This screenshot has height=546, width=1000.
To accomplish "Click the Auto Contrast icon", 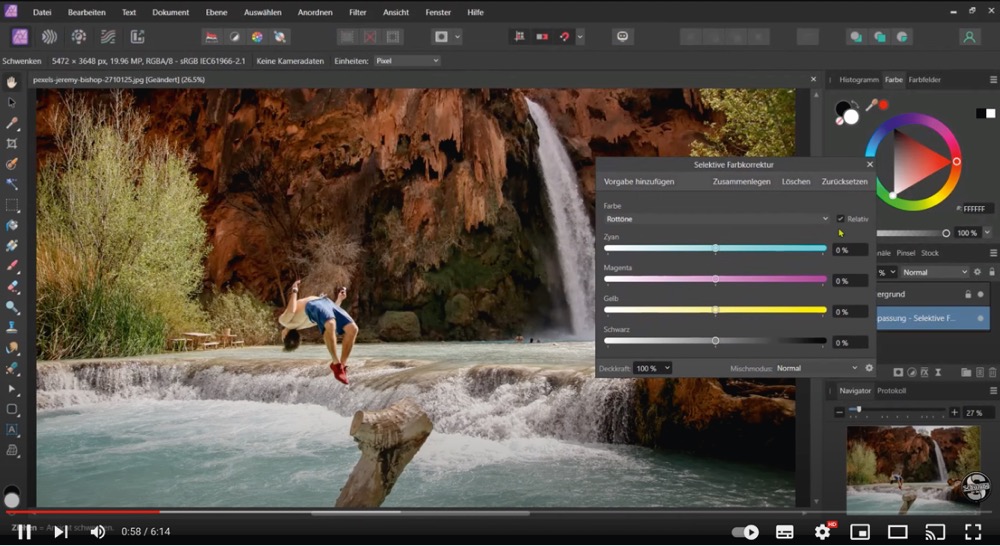I will pyautogui.click(x=234, y=37).
